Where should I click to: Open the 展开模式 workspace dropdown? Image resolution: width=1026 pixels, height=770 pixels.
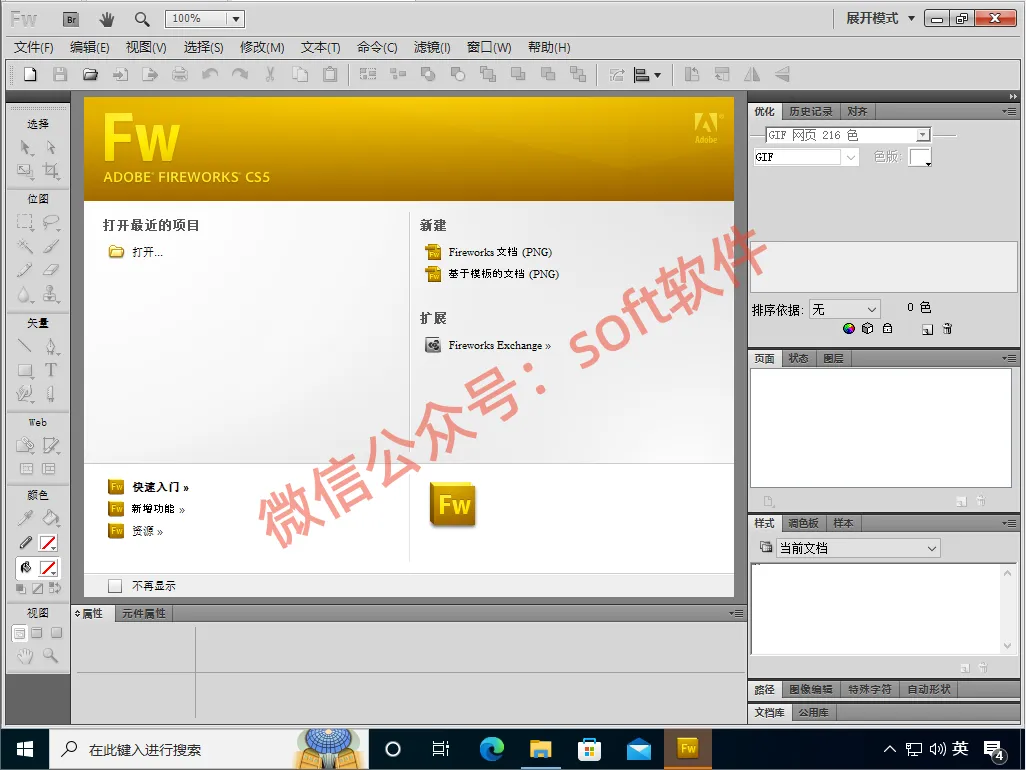(880, 18)
